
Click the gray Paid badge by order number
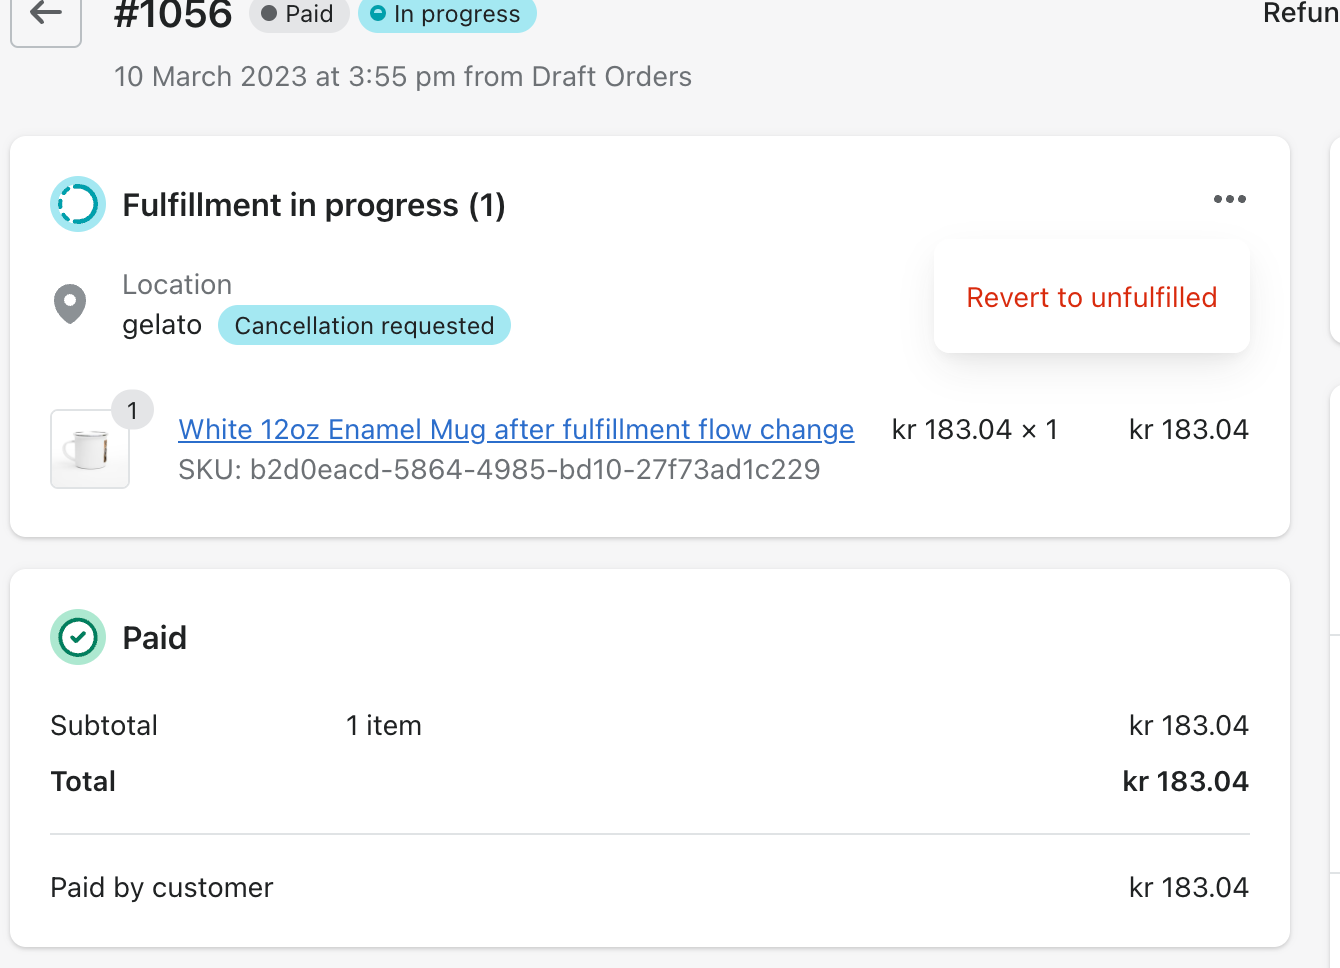(298, 14)
